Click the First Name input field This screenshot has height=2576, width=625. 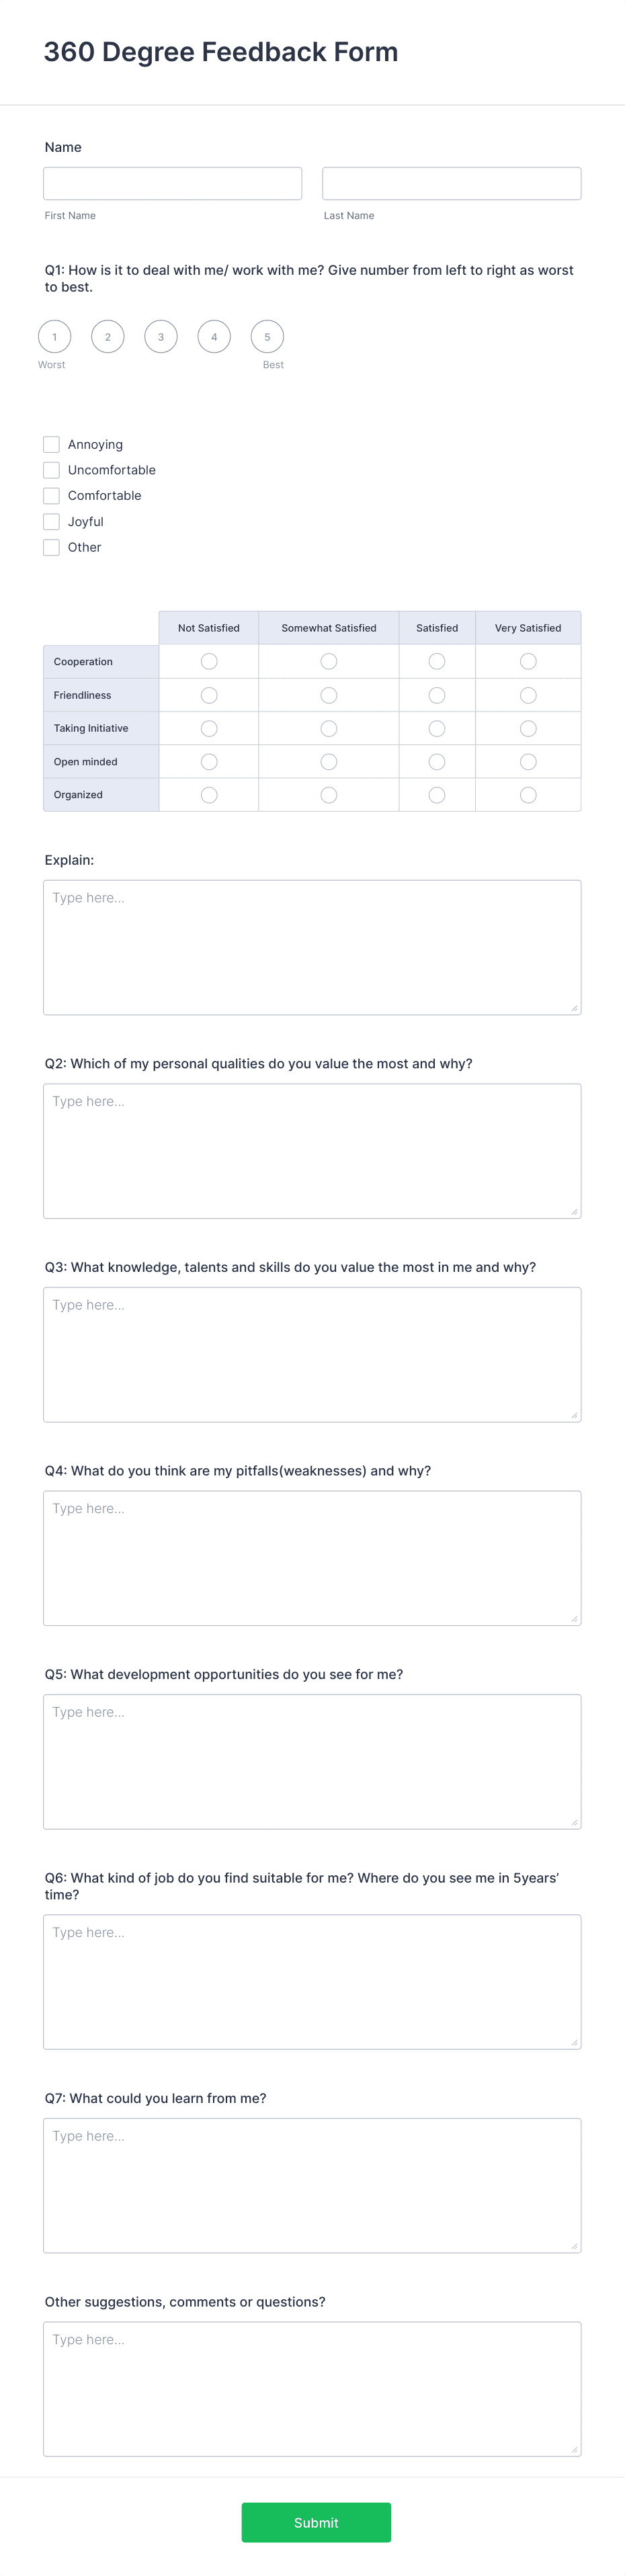coord(173,183)
